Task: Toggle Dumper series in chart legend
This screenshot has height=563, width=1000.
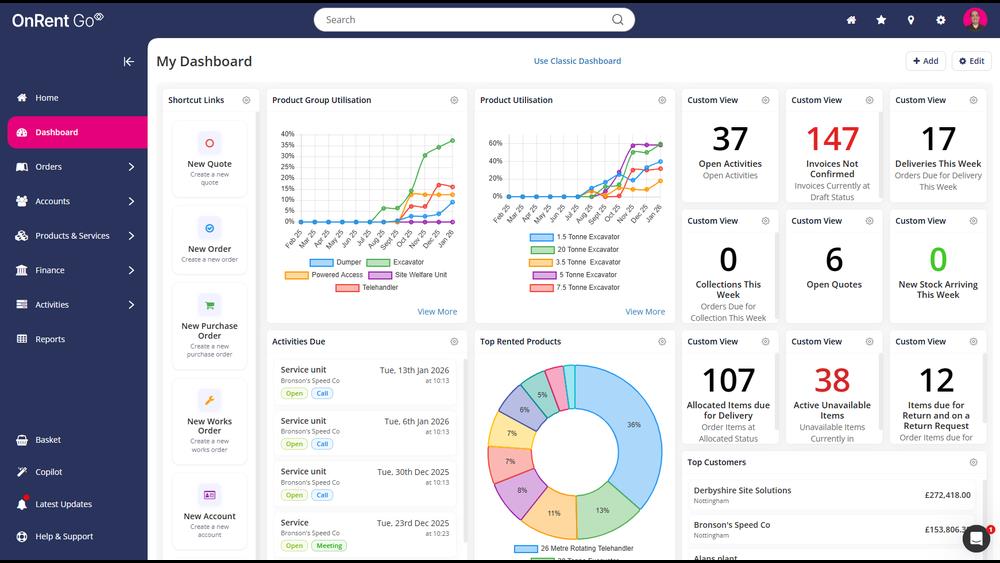Action: (x=335, y=262)
